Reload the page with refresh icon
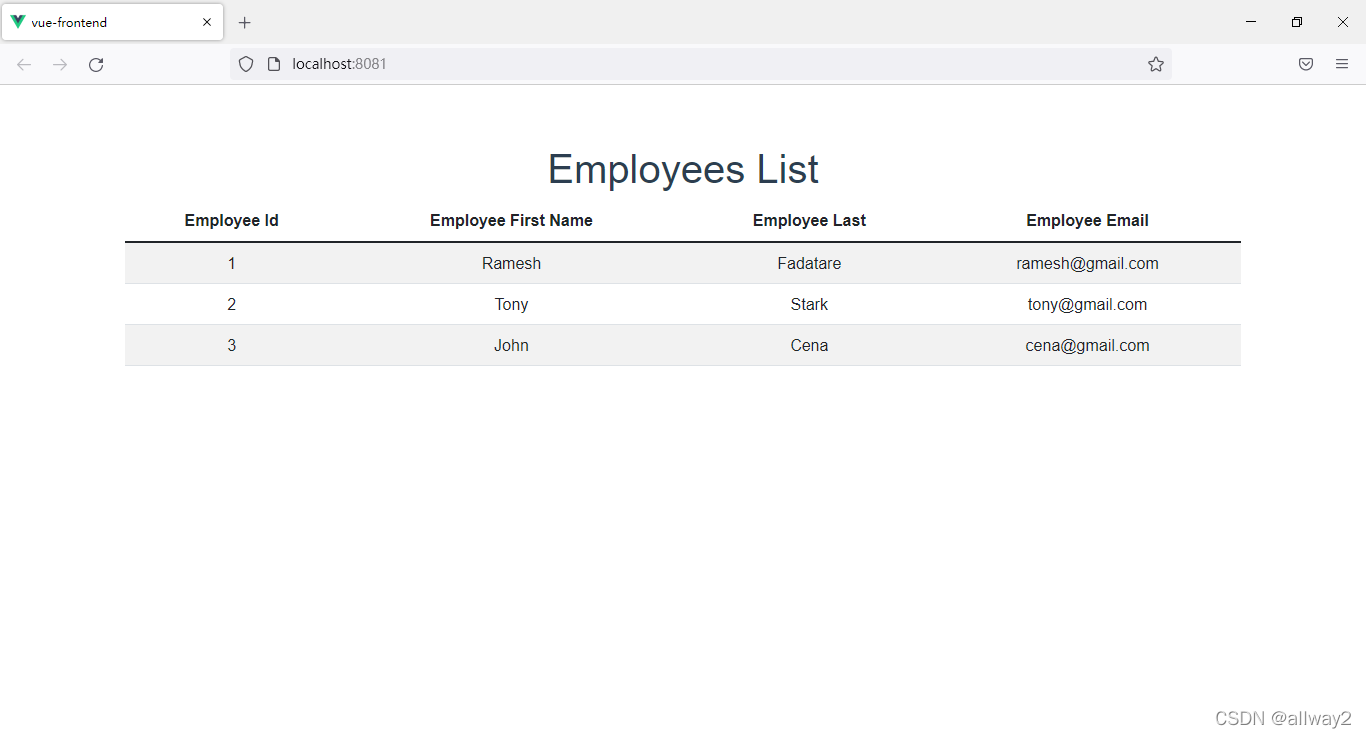This screenshot has width=1366, height=738. tap(96, 64)
